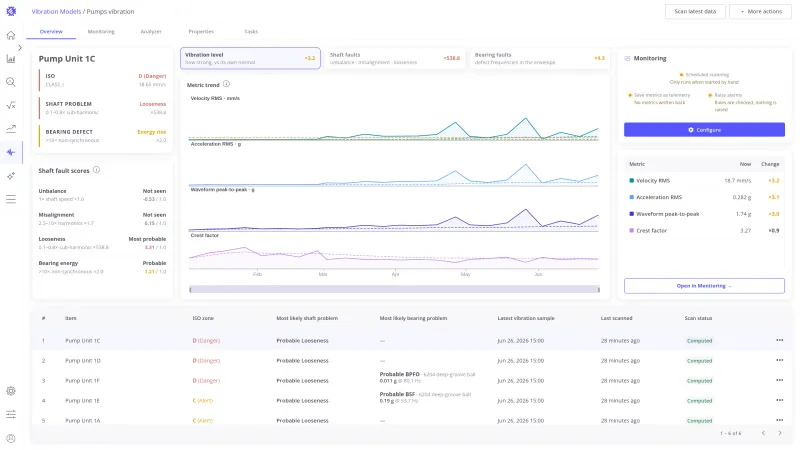Click the Crest factor lilac swatch

632,231
